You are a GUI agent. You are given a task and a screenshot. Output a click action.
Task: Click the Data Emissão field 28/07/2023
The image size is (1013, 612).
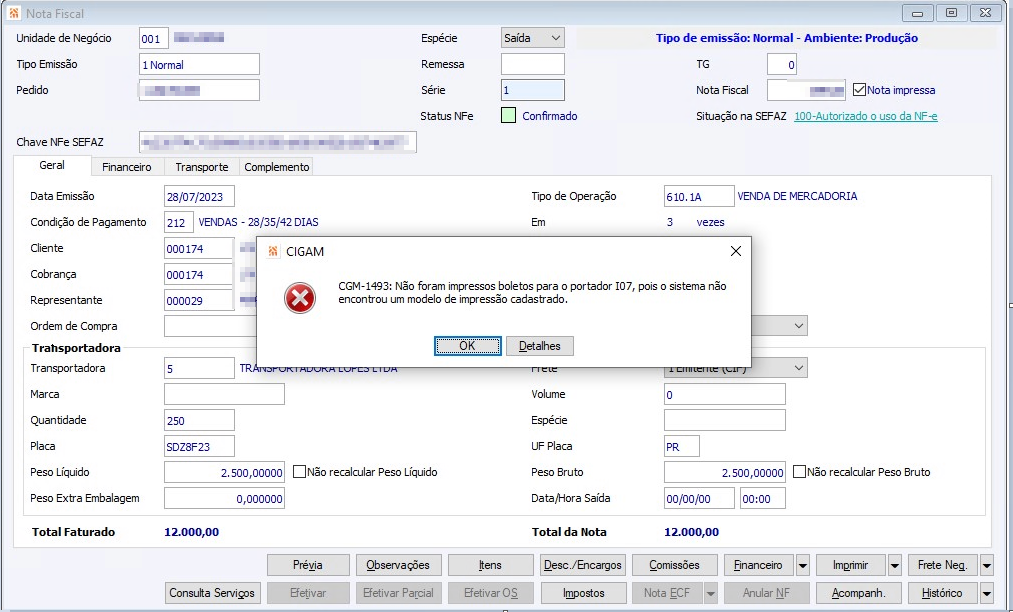pyautogui.click(x=199, y=196)
